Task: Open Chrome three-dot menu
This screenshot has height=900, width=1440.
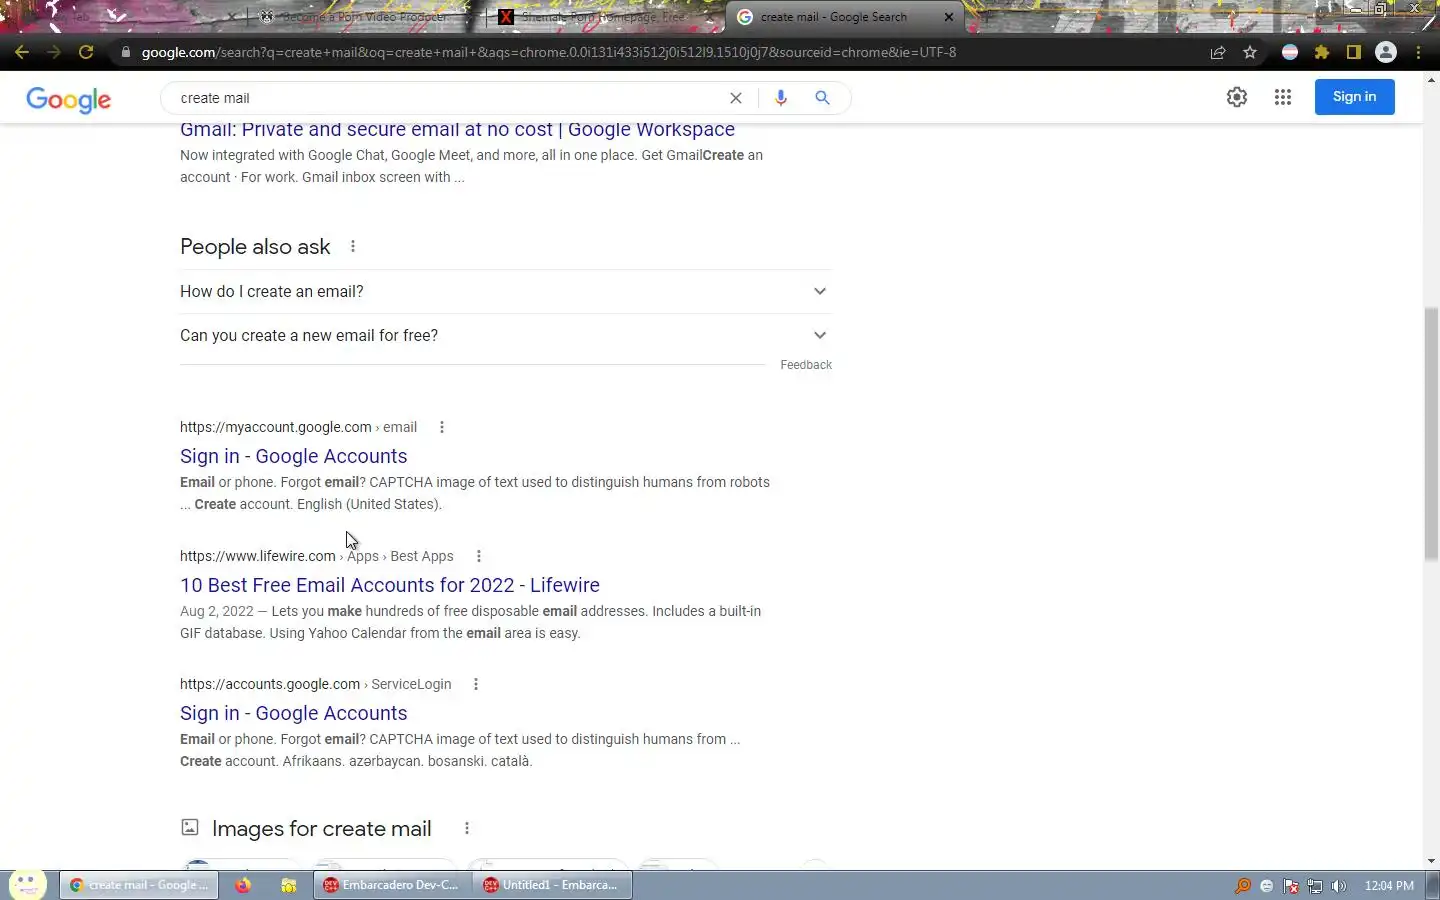Action: [1418, 52]
